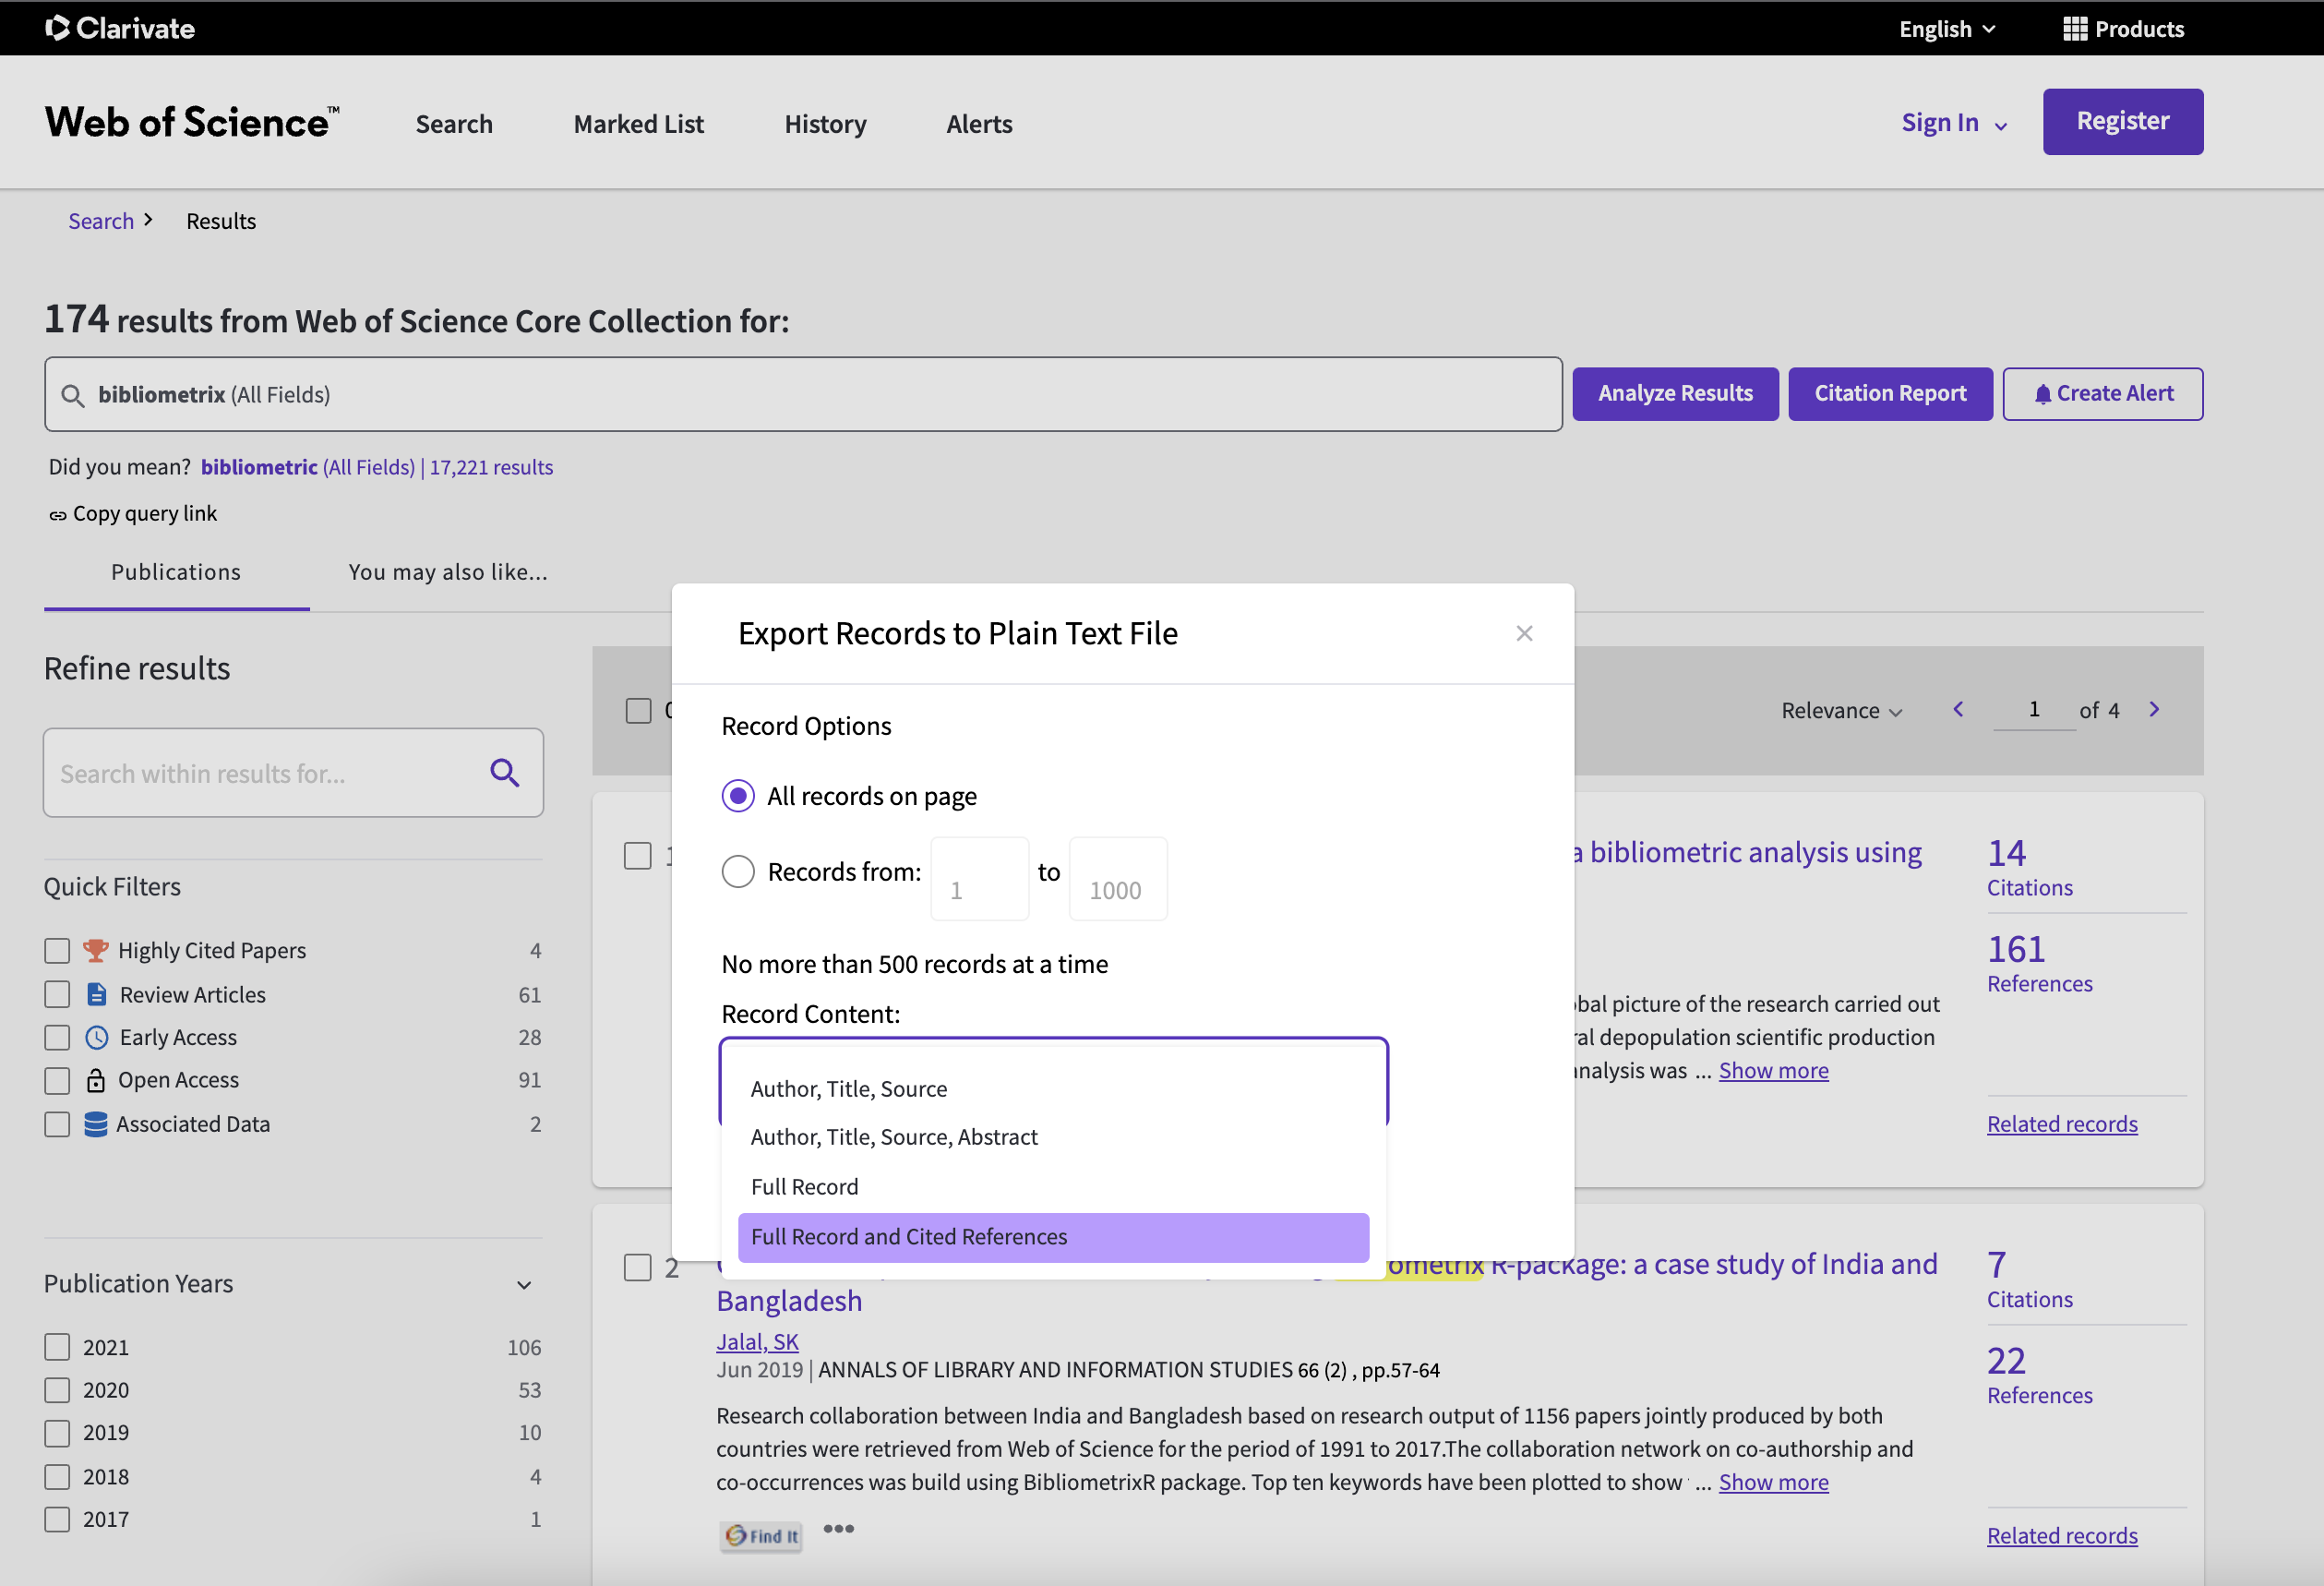The width and height of the screenshot is (2324, 1586).
Task: Open the Relevance sort dropdown
Action: coord(1841,710)
